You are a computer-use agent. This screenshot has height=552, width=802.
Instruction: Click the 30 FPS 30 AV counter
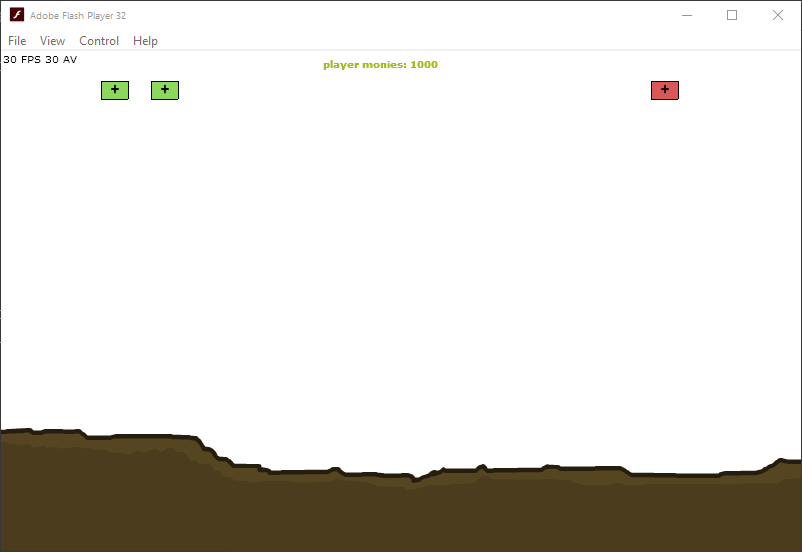click(40, 59)
